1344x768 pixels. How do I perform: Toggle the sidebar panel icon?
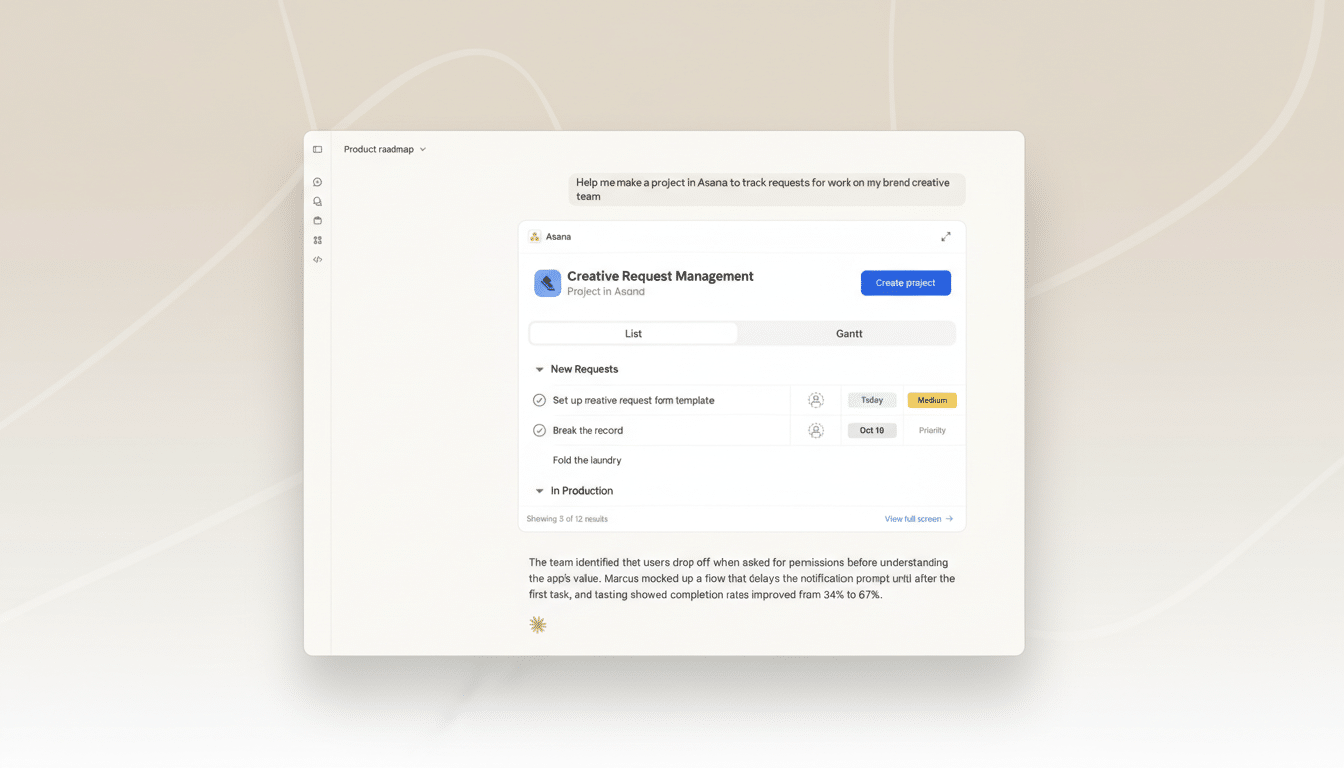pos(317,148)
